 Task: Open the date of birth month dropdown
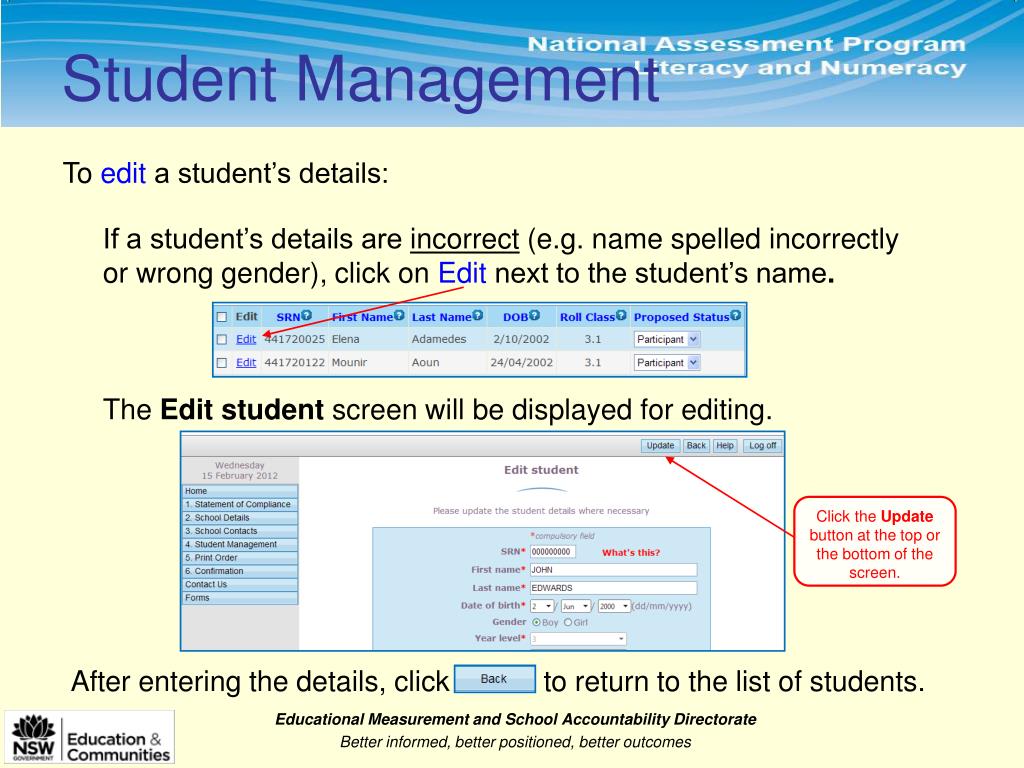click(576, 606)
